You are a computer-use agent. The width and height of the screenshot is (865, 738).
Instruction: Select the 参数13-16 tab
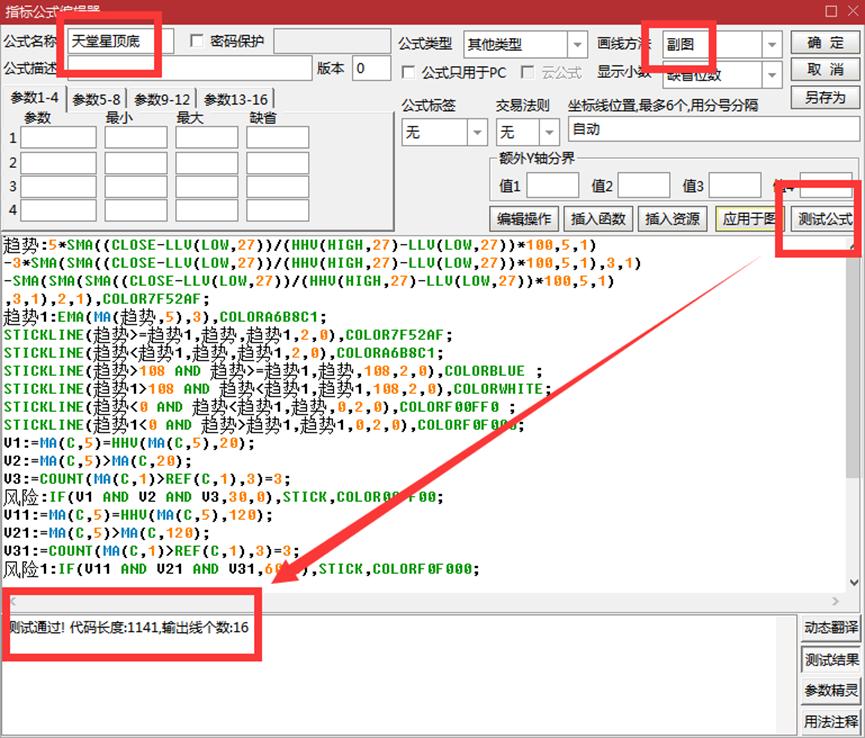point(236,99)
